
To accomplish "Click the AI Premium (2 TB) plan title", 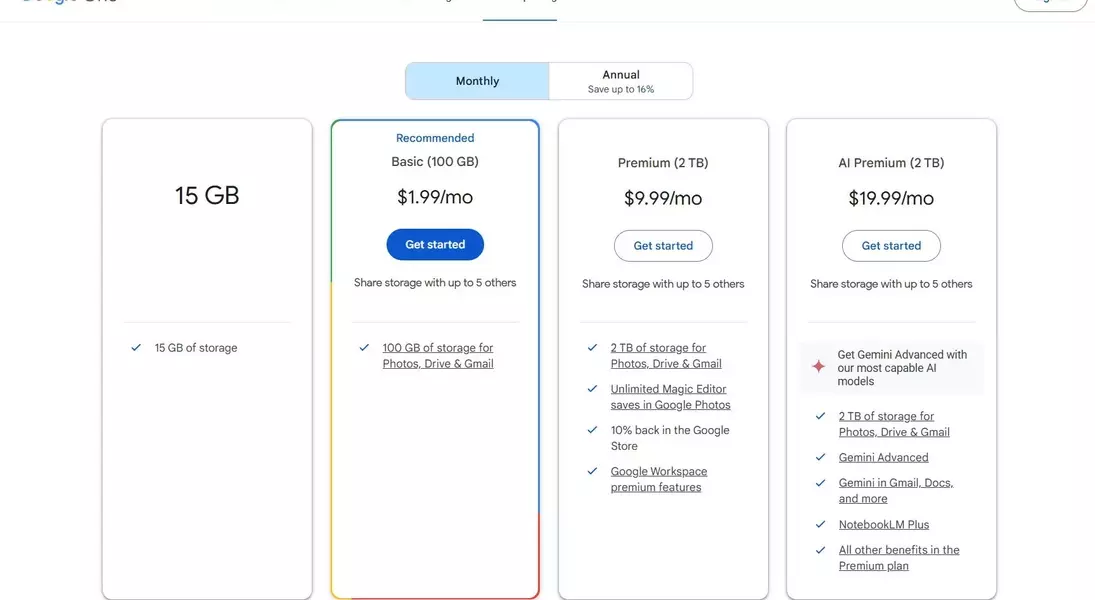I will [x=891, y=163].
